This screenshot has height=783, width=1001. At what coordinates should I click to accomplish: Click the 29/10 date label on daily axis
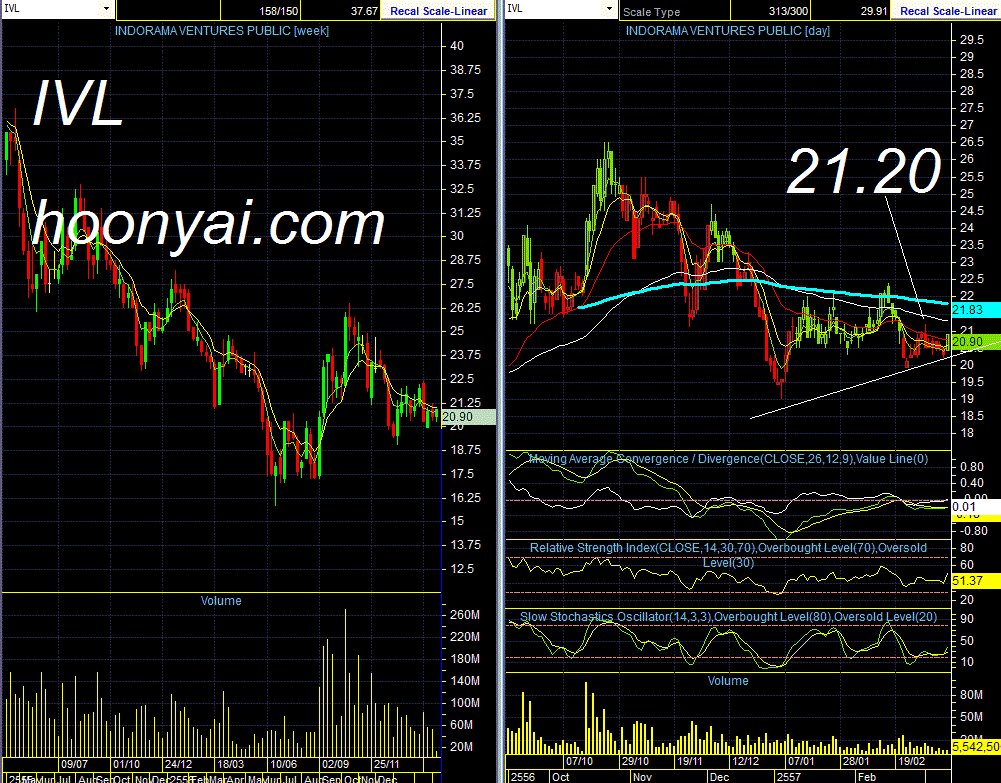click(x=635, y=761)
